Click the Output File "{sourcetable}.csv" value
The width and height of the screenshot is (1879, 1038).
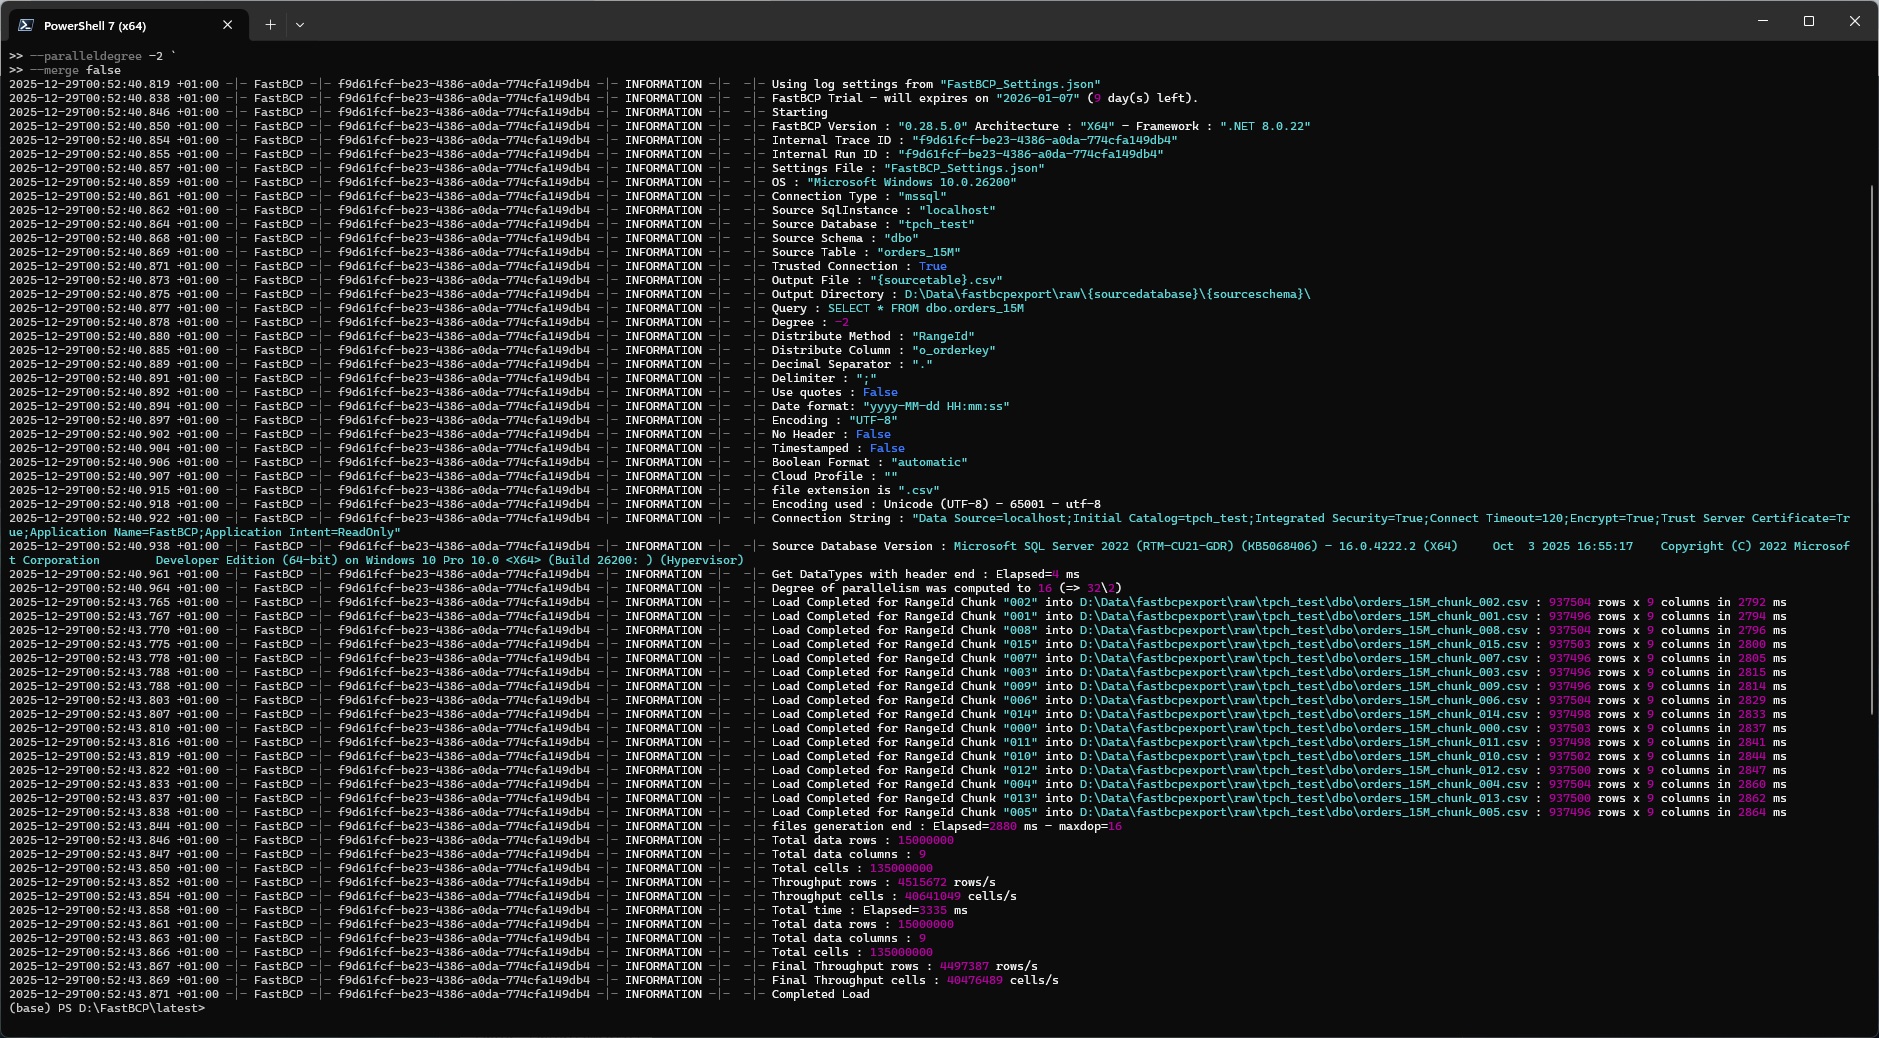coord(936,280)
